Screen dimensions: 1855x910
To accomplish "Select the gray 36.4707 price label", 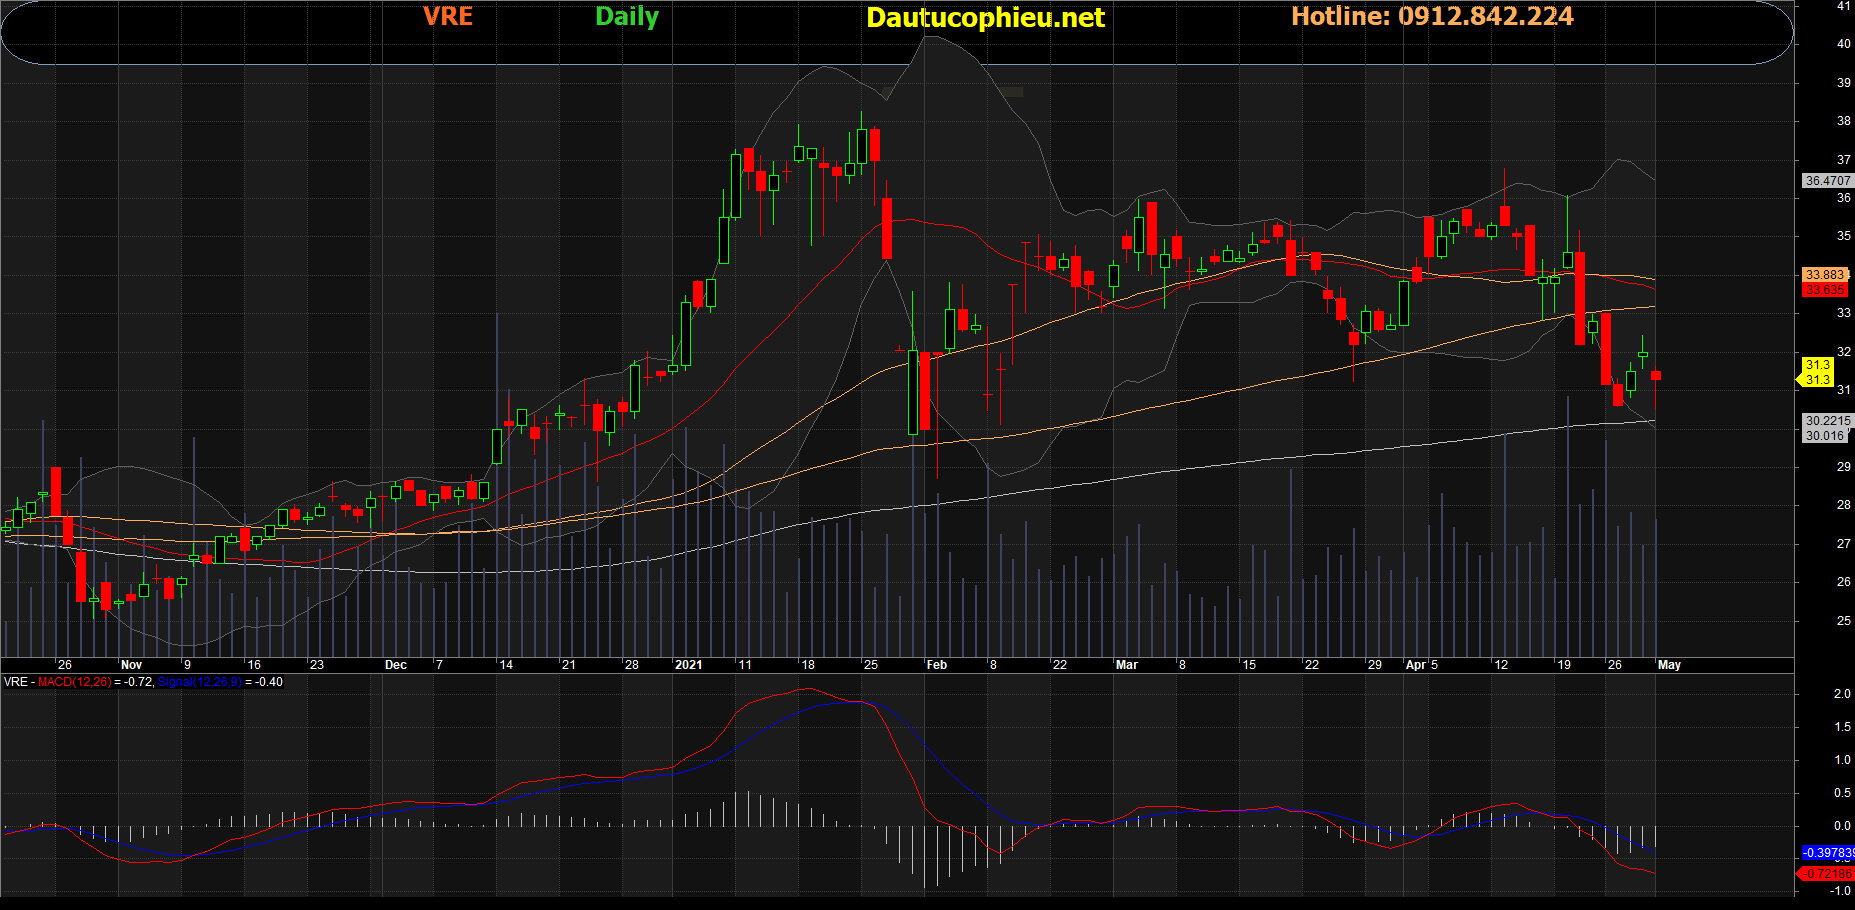I will pyautogui.click(x=1827, y=181).
